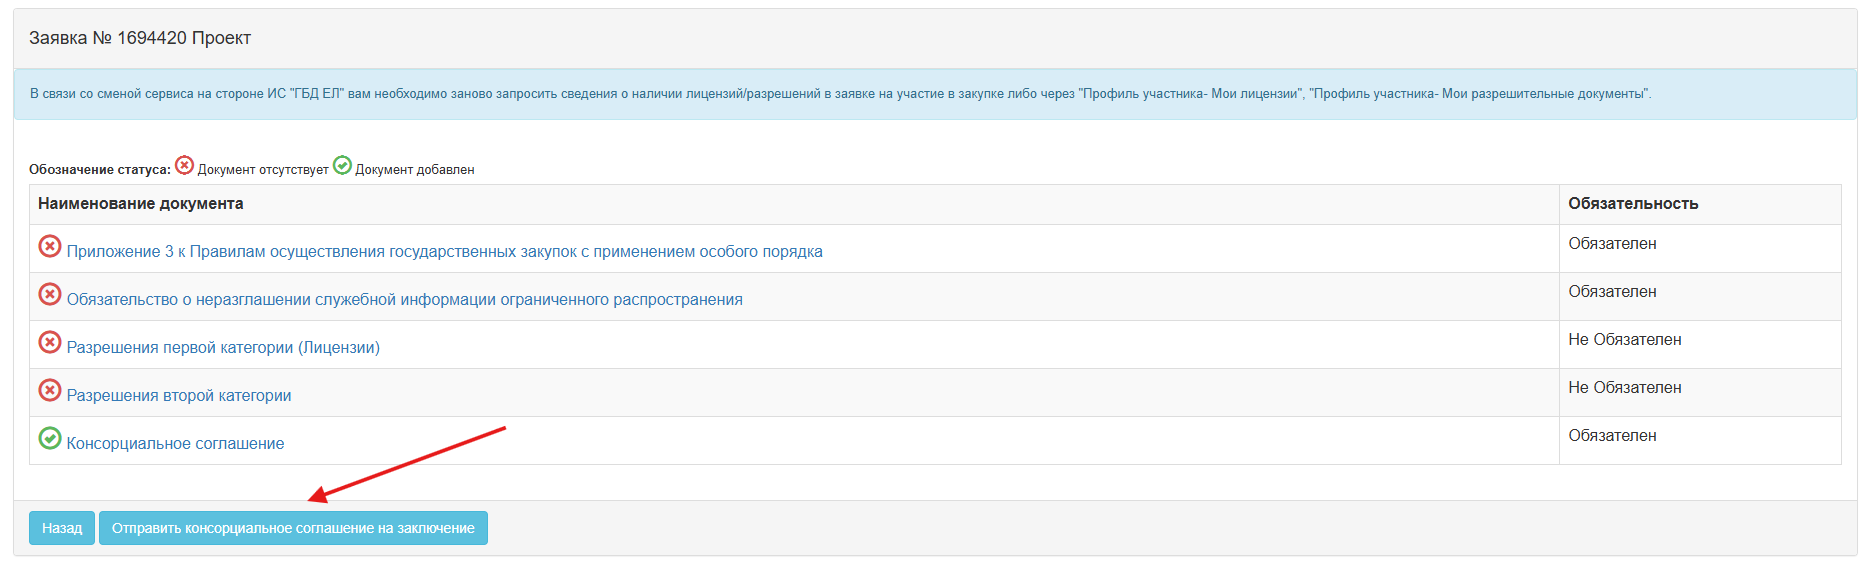Click the Обязательность column header
This screenshot has width=1872, height=568.
[x=1633, y=204]
